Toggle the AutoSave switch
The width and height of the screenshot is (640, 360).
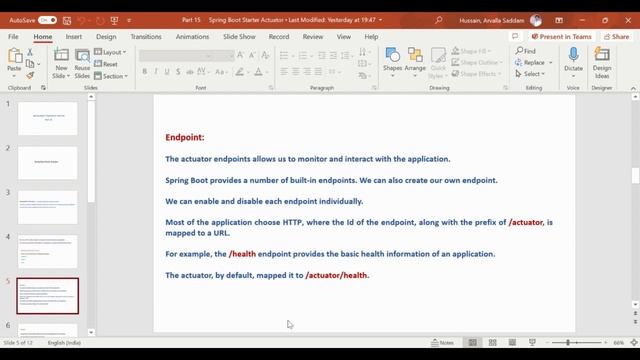click(x=47, y=20)
